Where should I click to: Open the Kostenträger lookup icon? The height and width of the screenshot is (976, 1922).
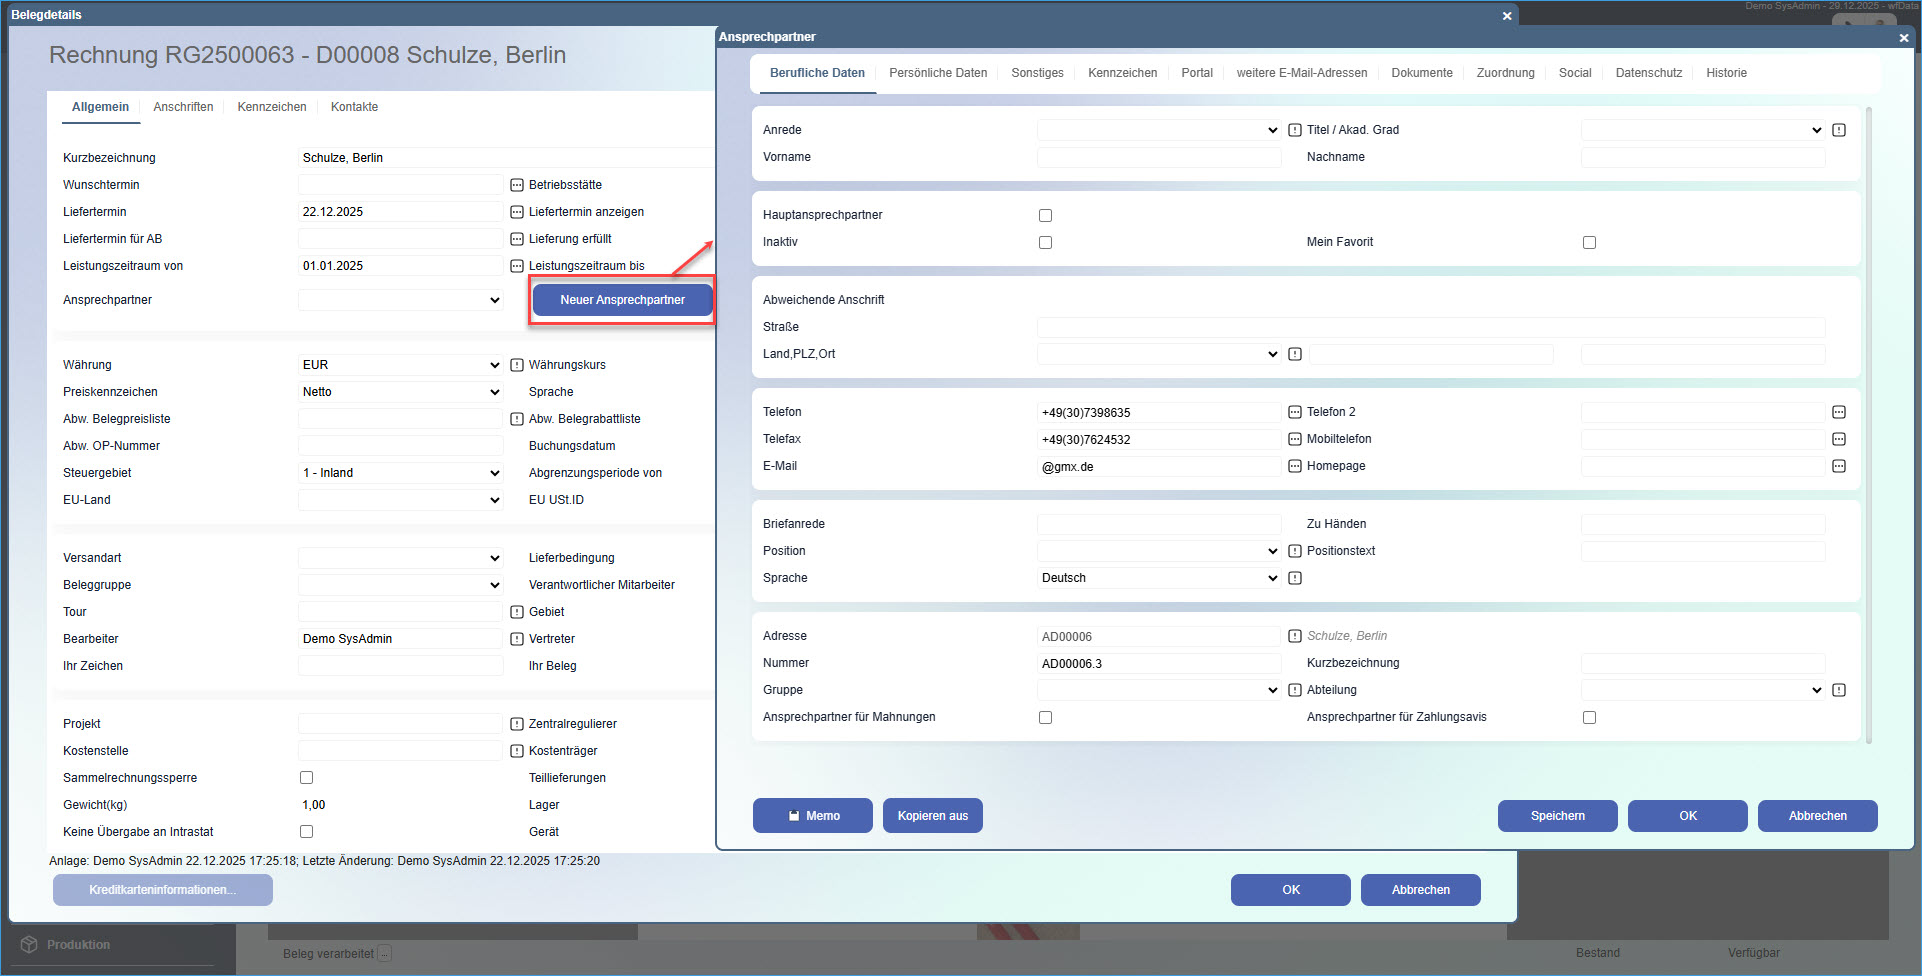(x=516, y=750)
